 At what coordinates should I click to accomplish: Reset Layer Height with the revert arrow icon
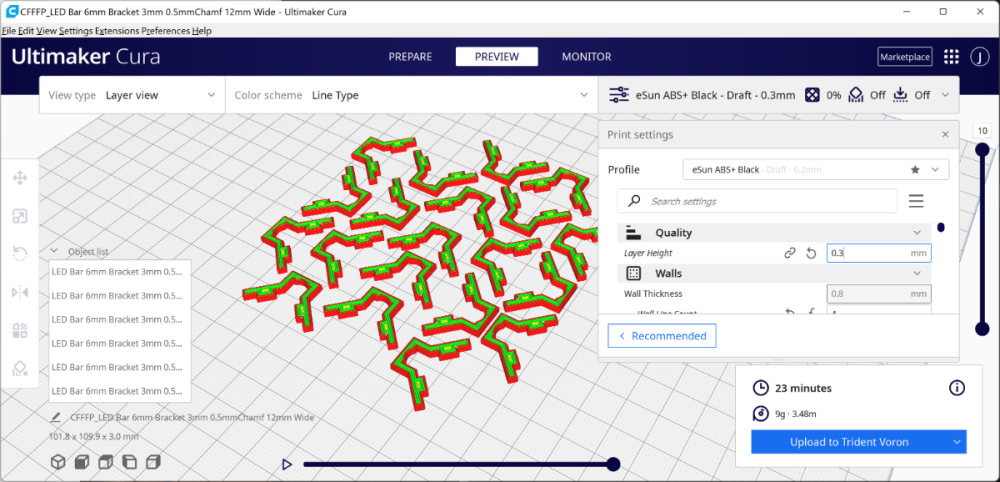click(811, 253)
